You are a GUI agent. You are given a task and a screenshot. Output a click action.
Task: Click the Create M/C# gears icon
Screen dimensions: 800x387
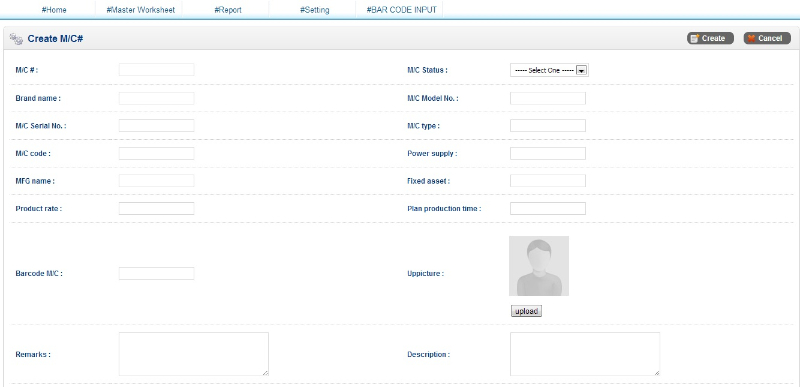(x=16, y=39)
